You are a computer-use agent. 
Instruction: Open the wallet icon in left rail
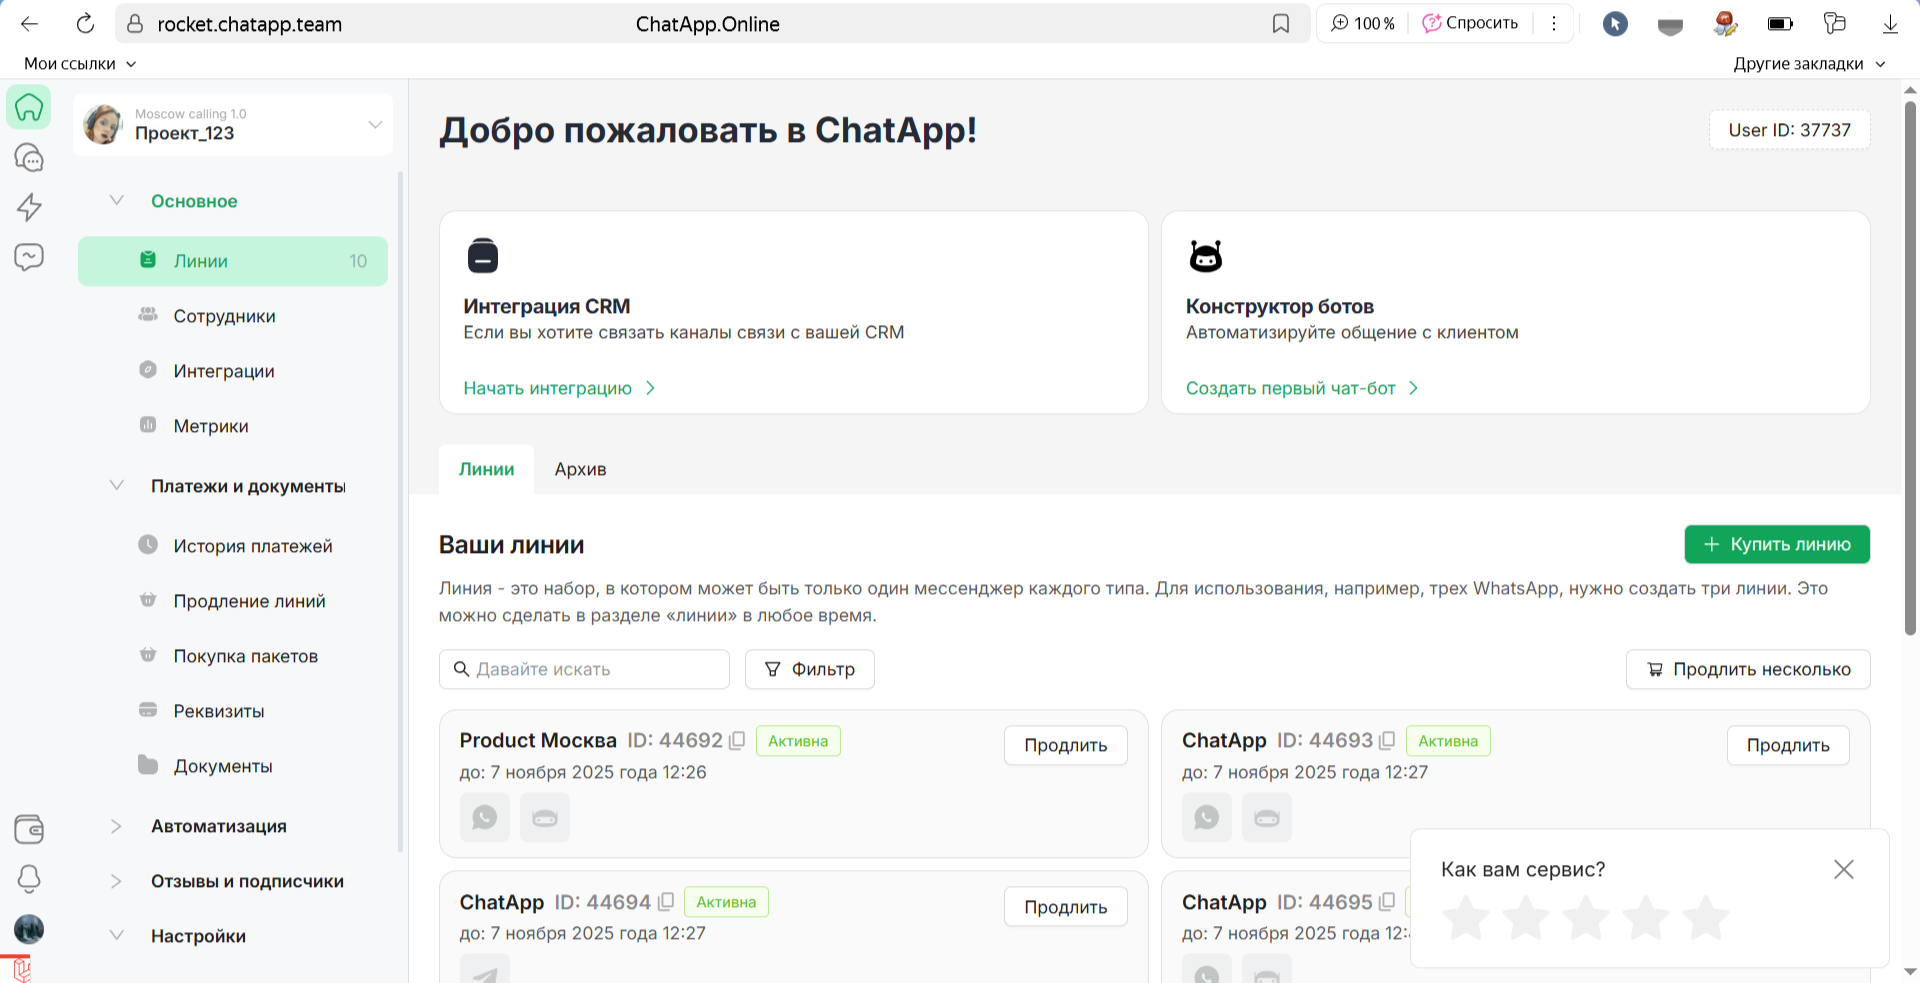click(x=29, y=829)
